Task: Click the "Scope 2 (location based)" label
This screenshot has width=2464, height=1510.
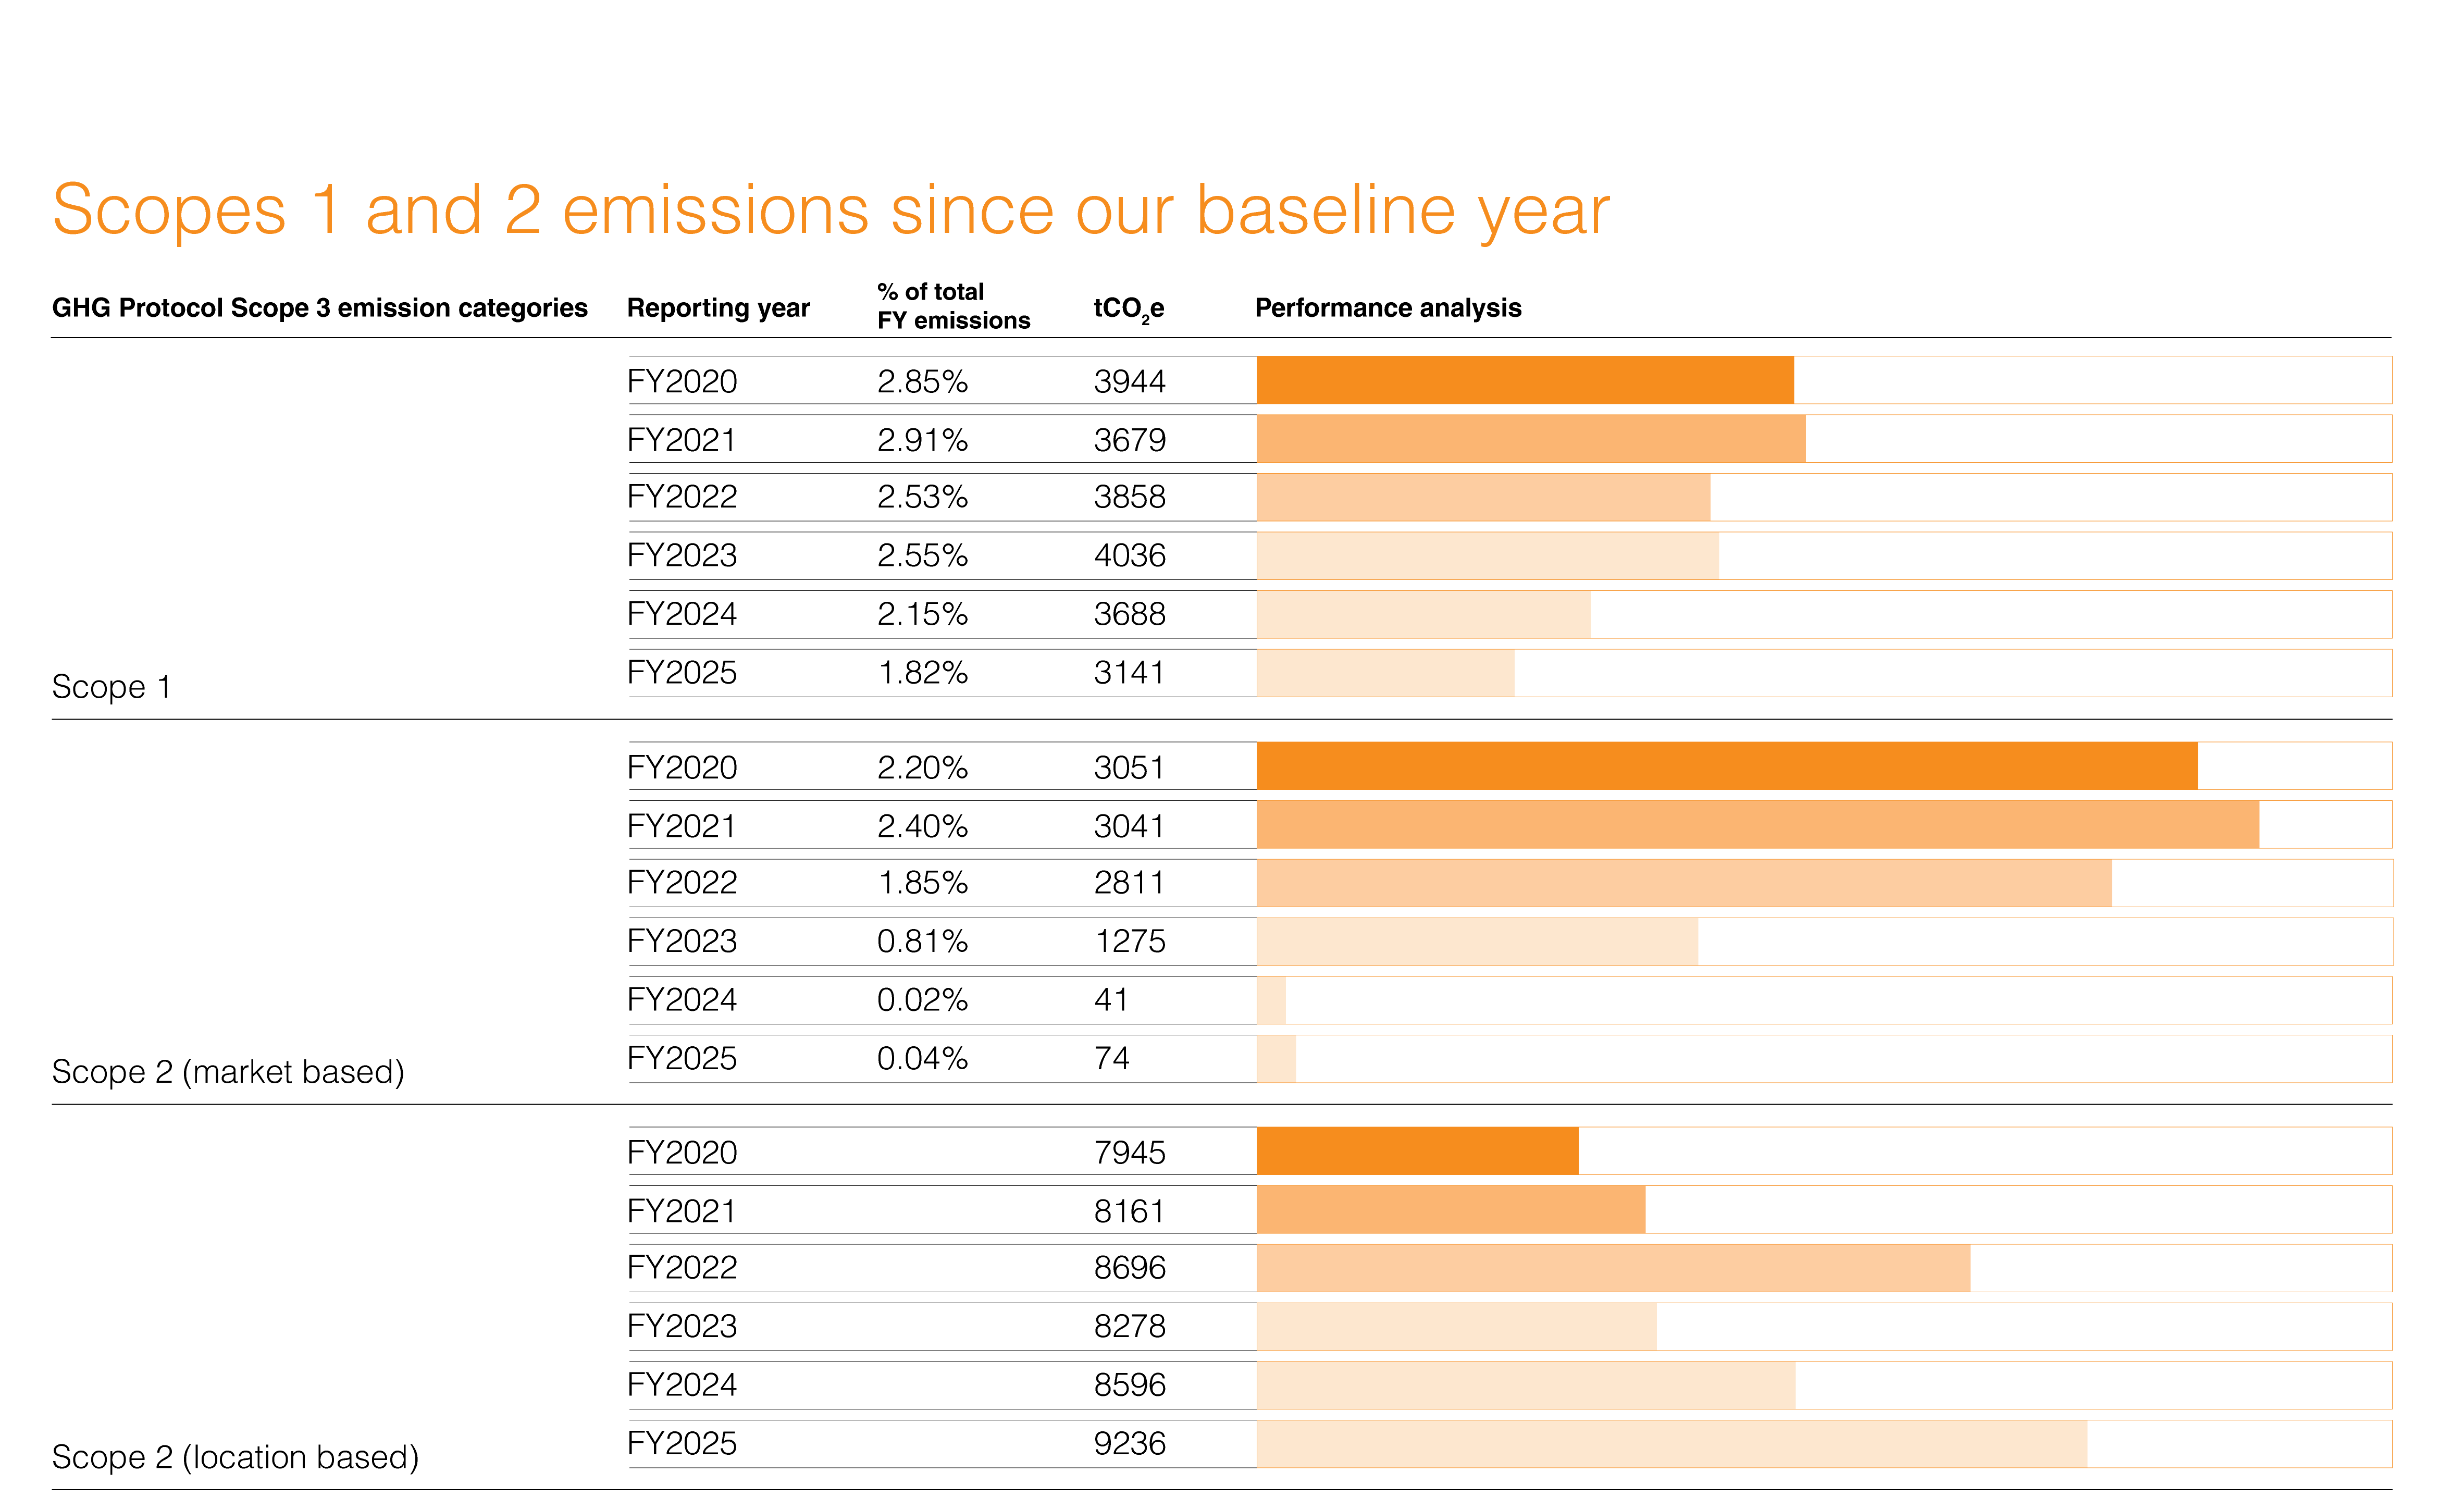Action: coord(235,1457)
